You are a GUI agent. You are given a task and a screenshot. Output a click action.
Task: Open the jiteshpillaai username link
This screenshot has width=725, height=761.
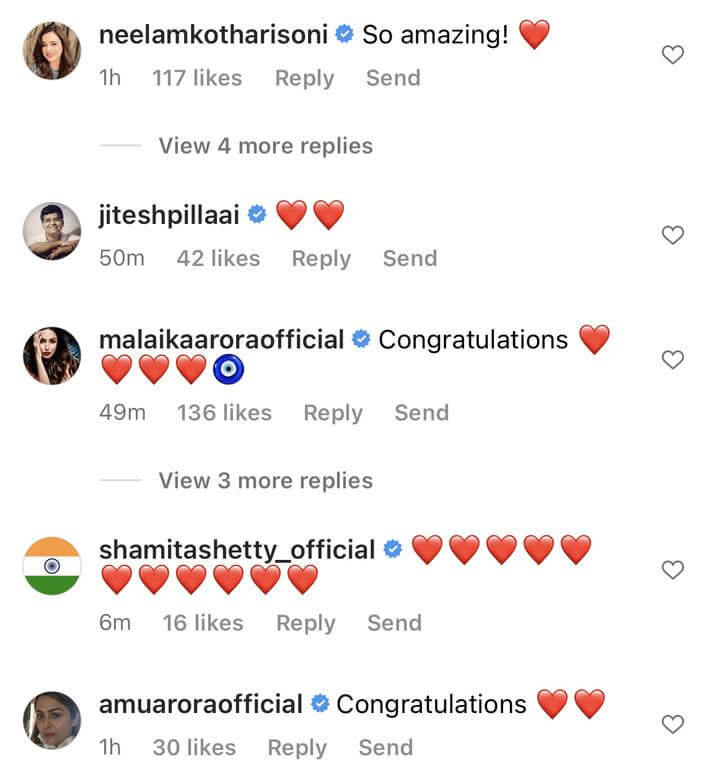[x=168, y=215]
